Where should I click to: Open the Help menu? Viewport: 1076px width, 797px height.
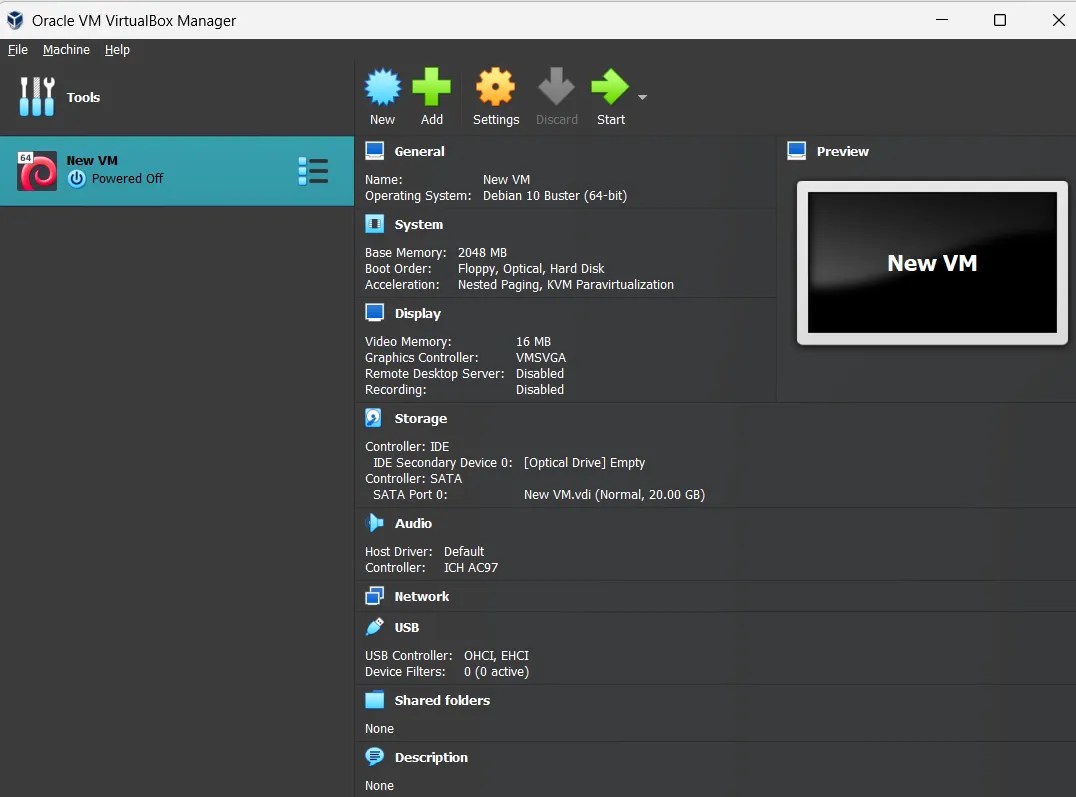(x=117, y=50)
